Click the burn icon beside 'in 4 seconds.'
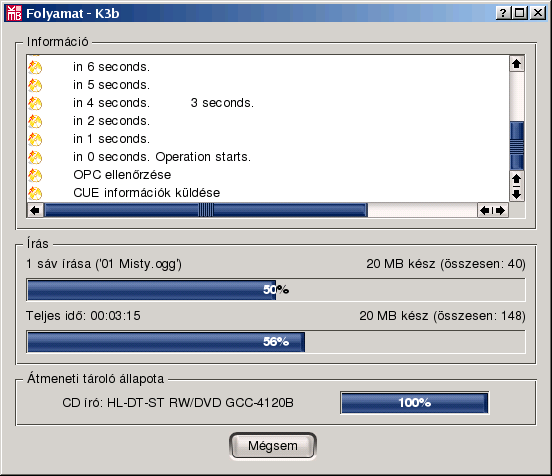The image size is (552, 476). click(x=35, y=103)
